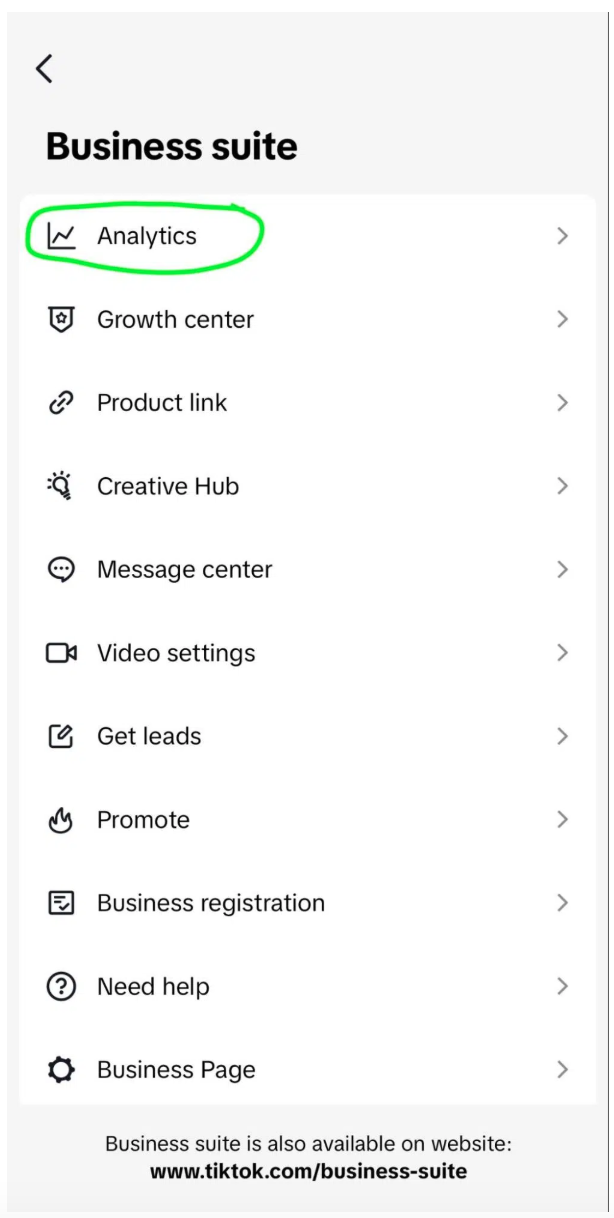The height and width of the screenshot is (1218, 614).
Task: Tap the Business Page text
Action: point(176,1070)
